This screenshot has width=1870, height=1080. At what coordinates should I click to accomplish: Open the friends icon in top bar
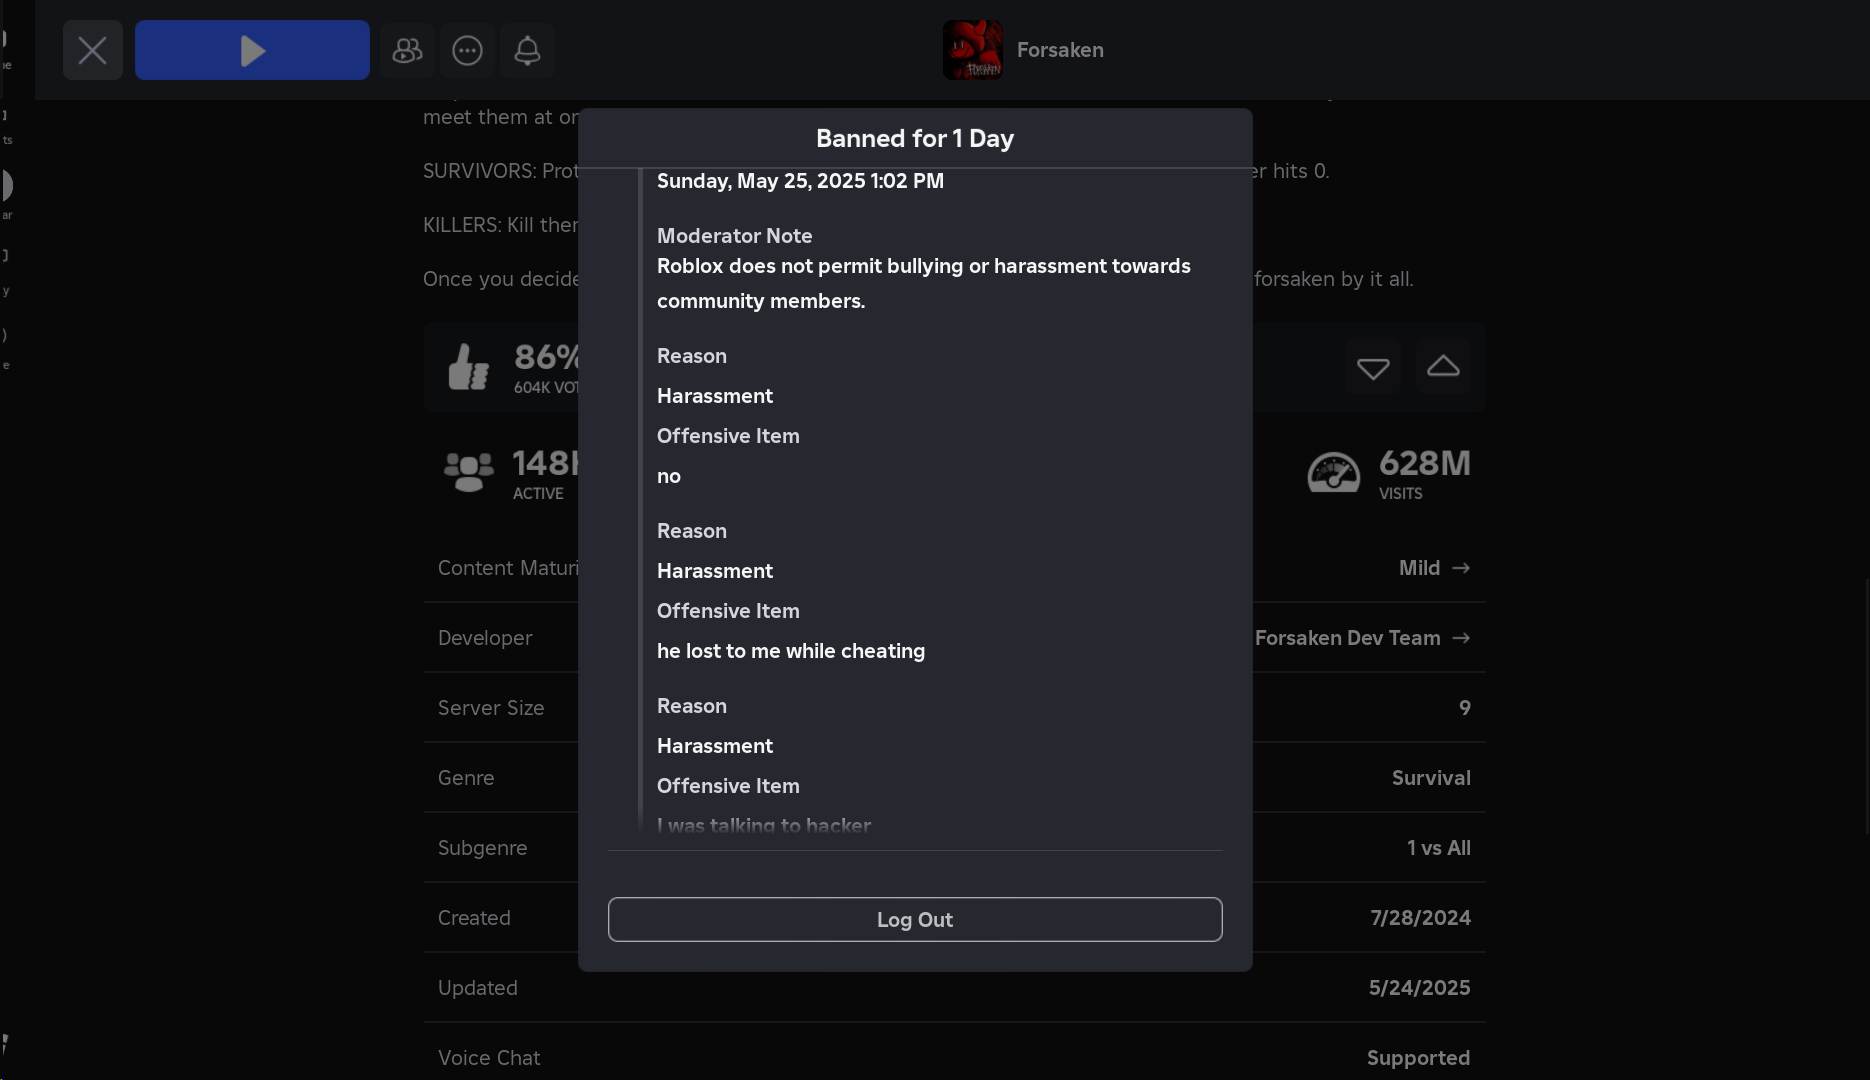tap(407, 50)
